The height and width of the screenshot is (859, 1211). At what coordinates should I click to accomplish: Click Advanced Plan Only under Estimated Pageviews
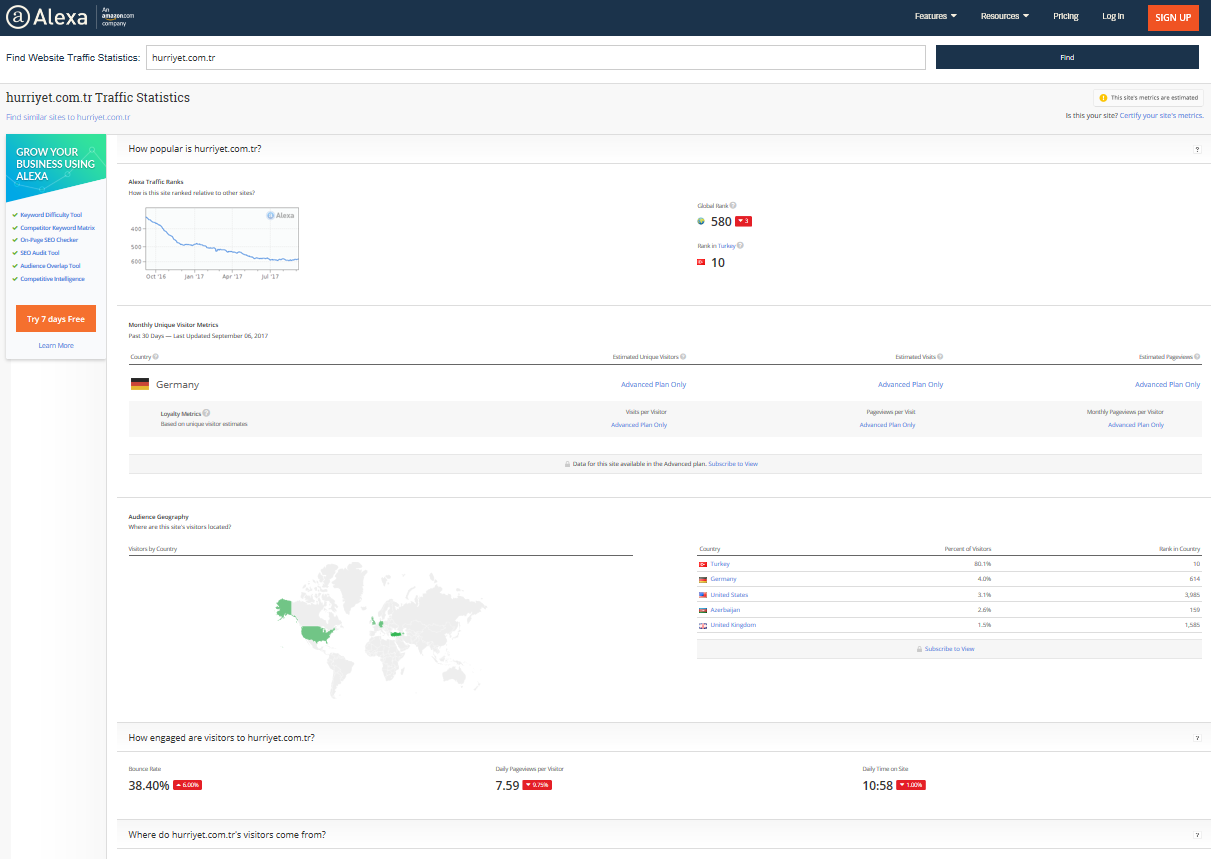(1168, 385)
